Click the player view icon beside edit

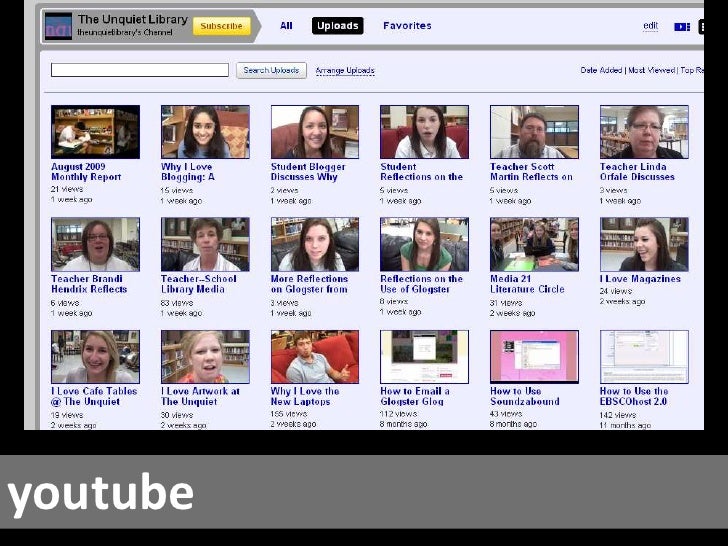point(682,27)
